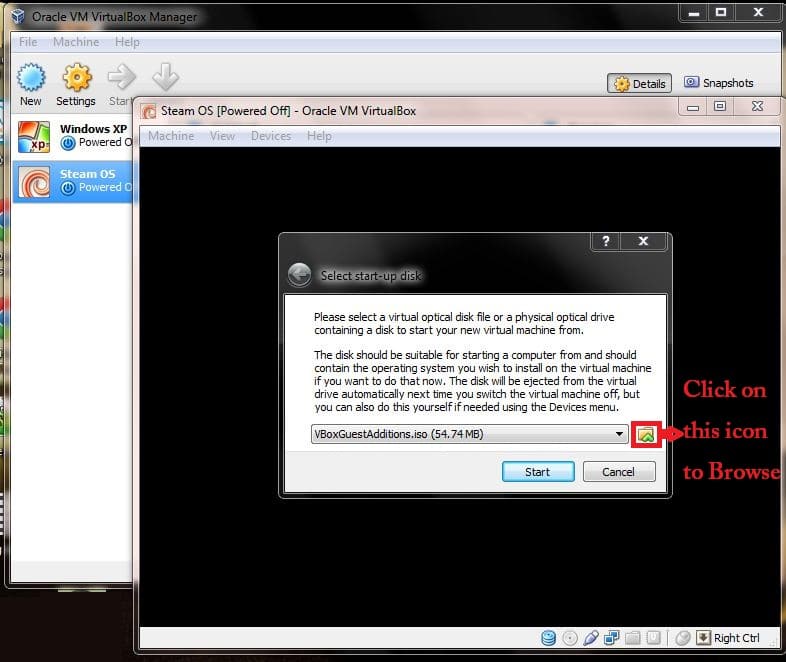786x662 pixels.
Task: Click the Steam OS swirl icon in VM list
Action: pyautogui.click(x=34, y=182)
